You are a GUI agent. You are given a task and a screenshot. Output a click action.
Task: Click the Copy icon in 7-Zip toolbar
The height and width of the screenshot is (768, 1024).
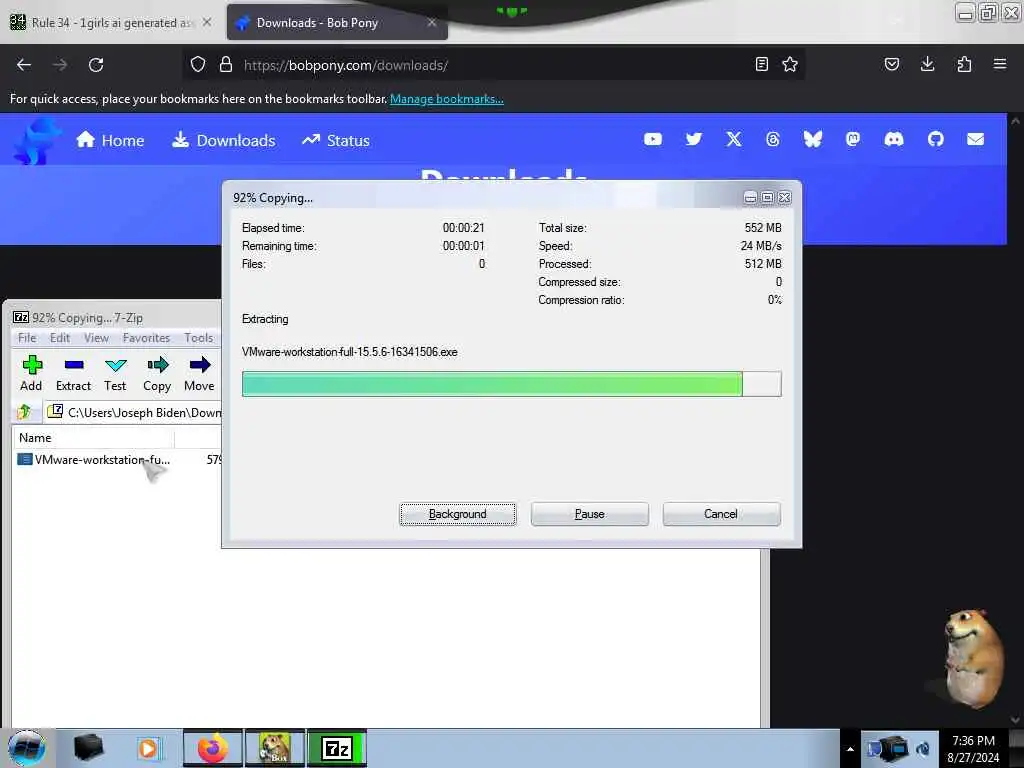click(157, 373)
